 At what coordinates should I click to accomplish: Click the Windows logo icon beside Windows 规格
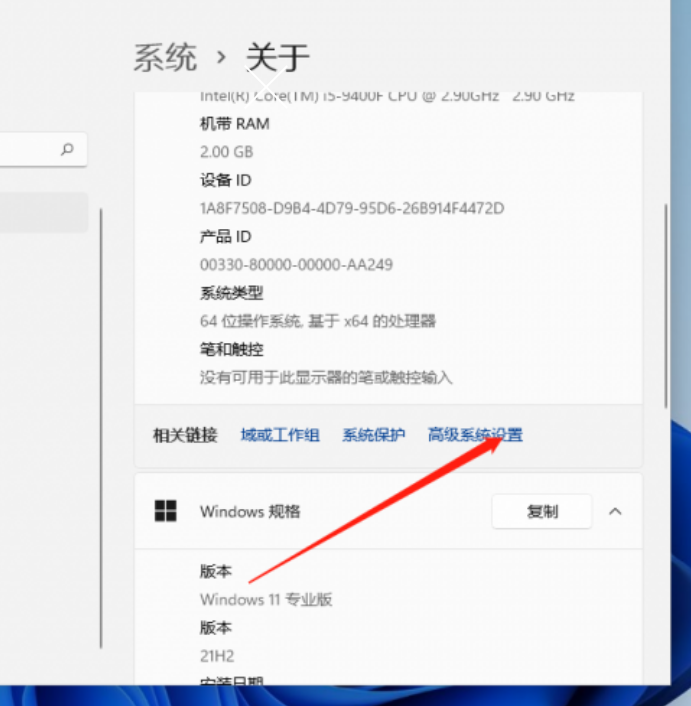coord(165,511)
